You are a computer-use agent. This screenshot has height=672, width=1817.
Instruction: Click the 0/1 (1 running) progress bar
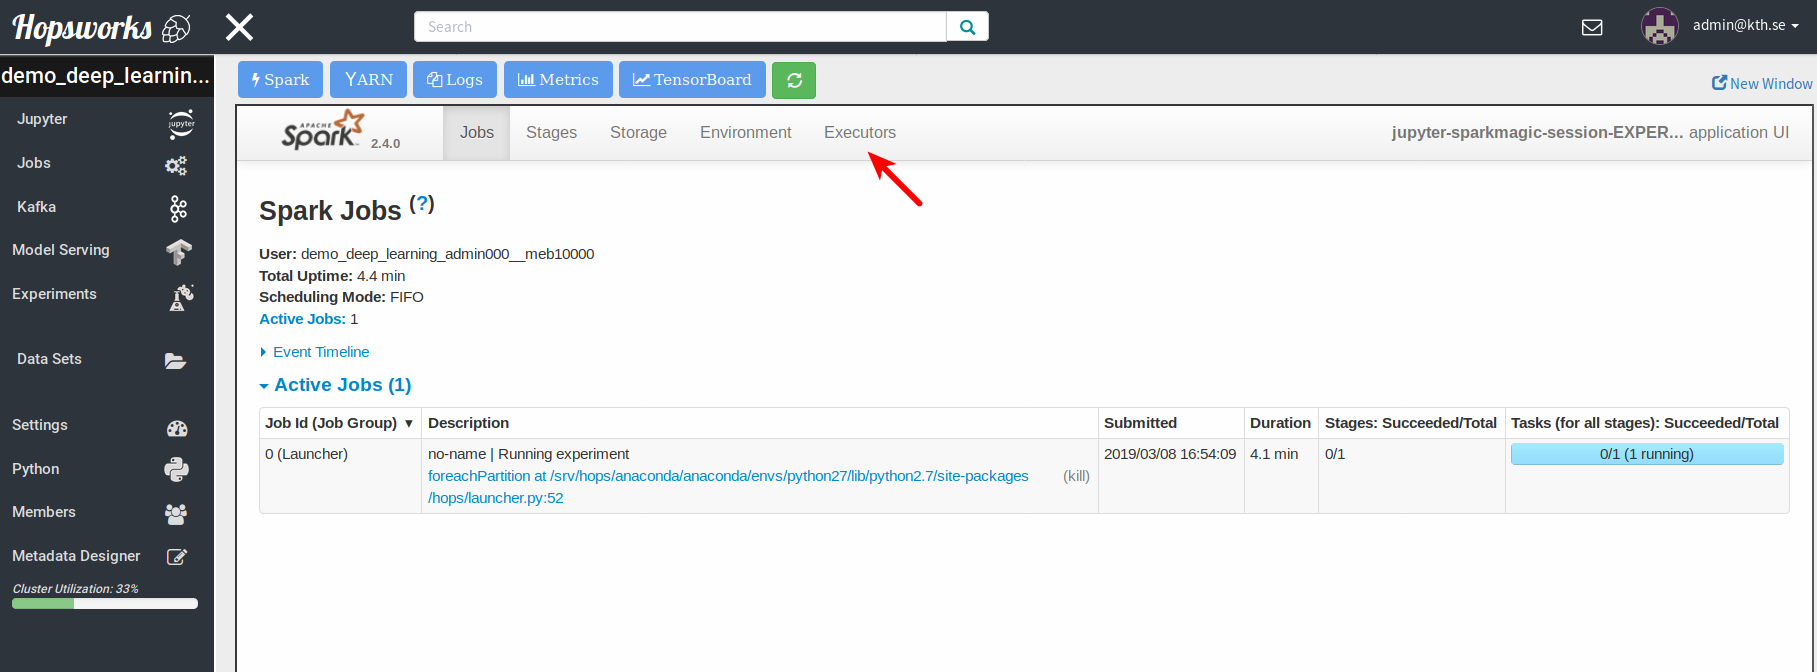pyautogui.click(x=1647, y=454)
